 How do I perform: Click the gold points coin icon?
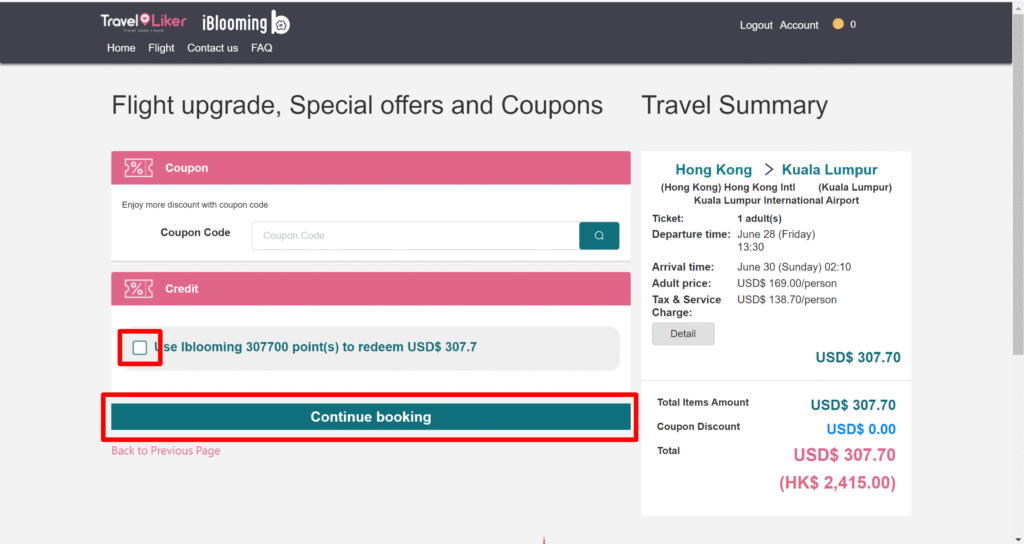pyautogui.click(x=838, y=24)
